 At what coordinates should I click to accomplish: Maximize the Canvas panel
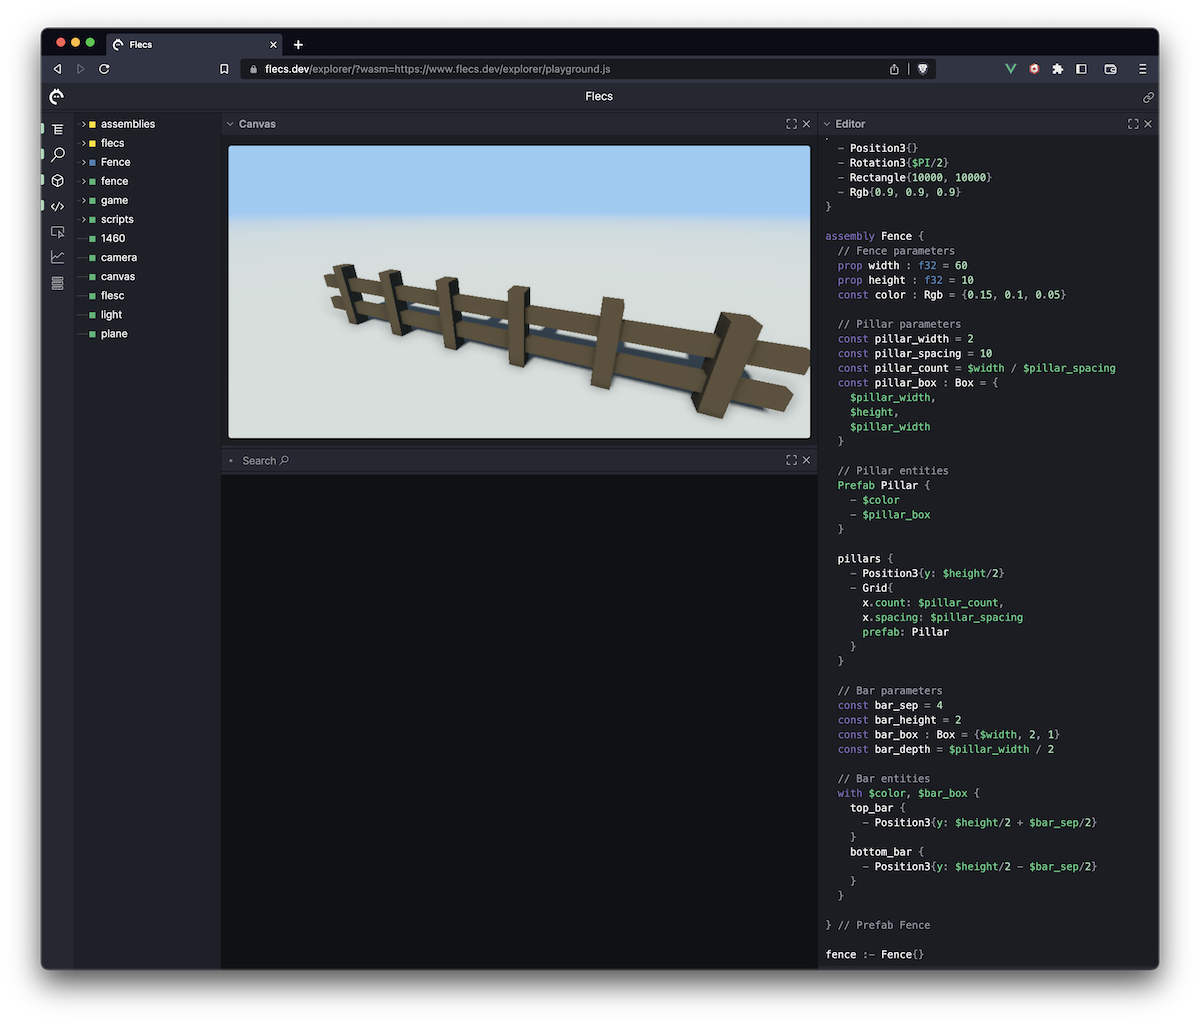pos(791,124)
